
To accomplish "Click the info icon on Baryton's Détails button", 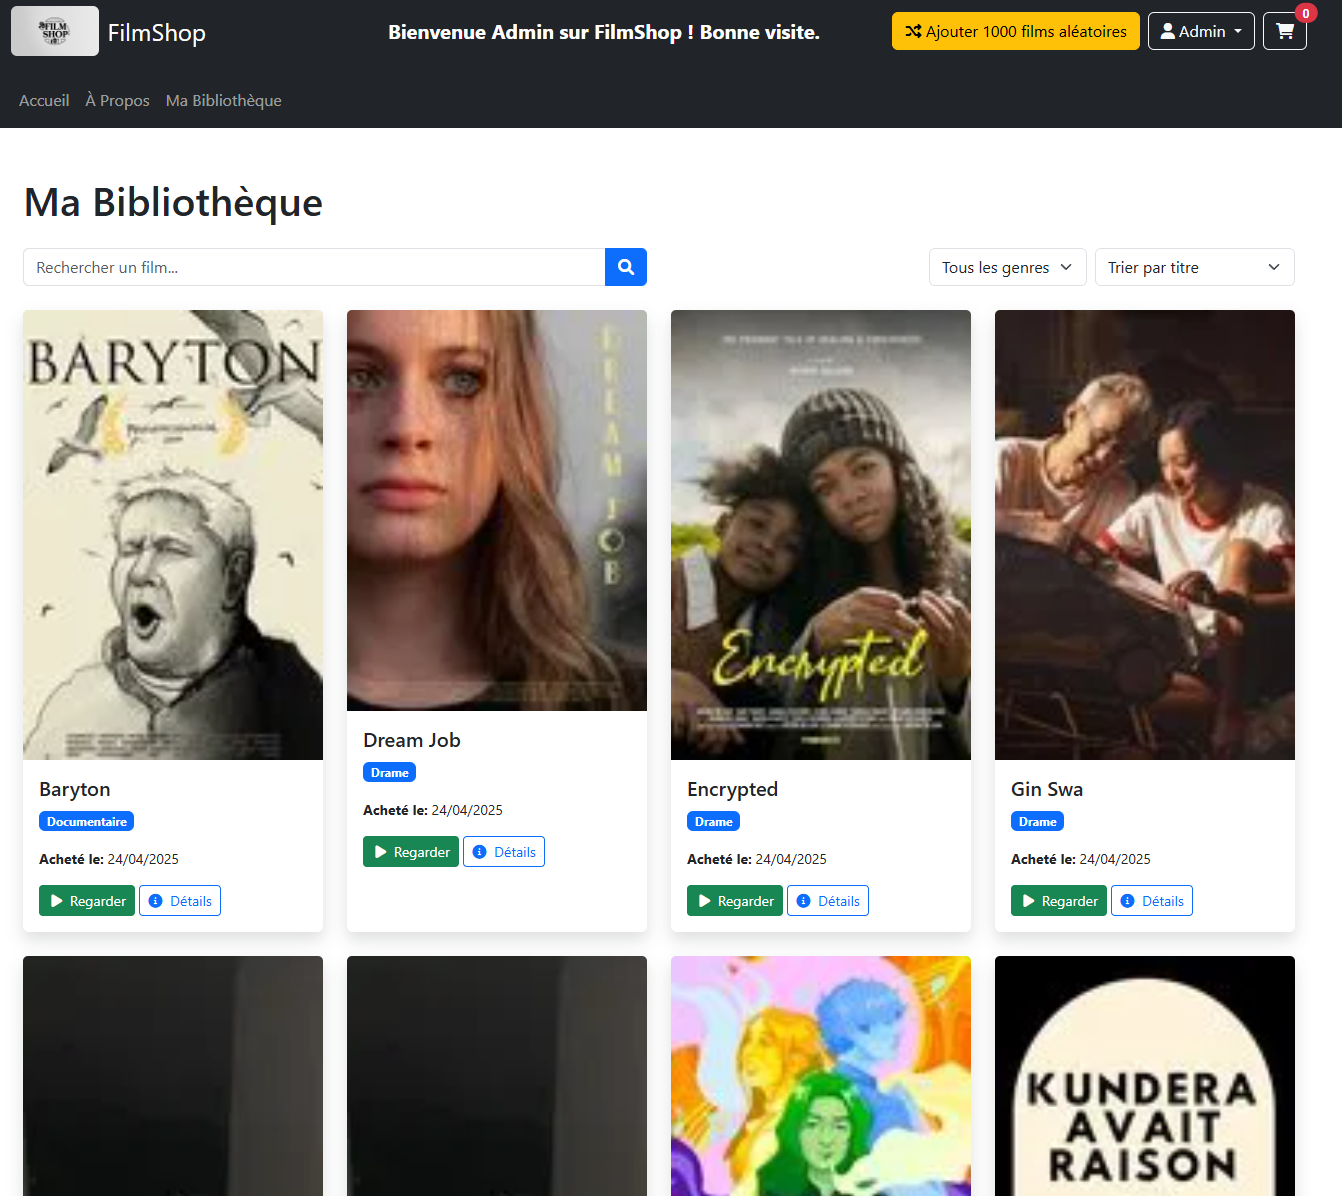I will [x=154, y=900].
